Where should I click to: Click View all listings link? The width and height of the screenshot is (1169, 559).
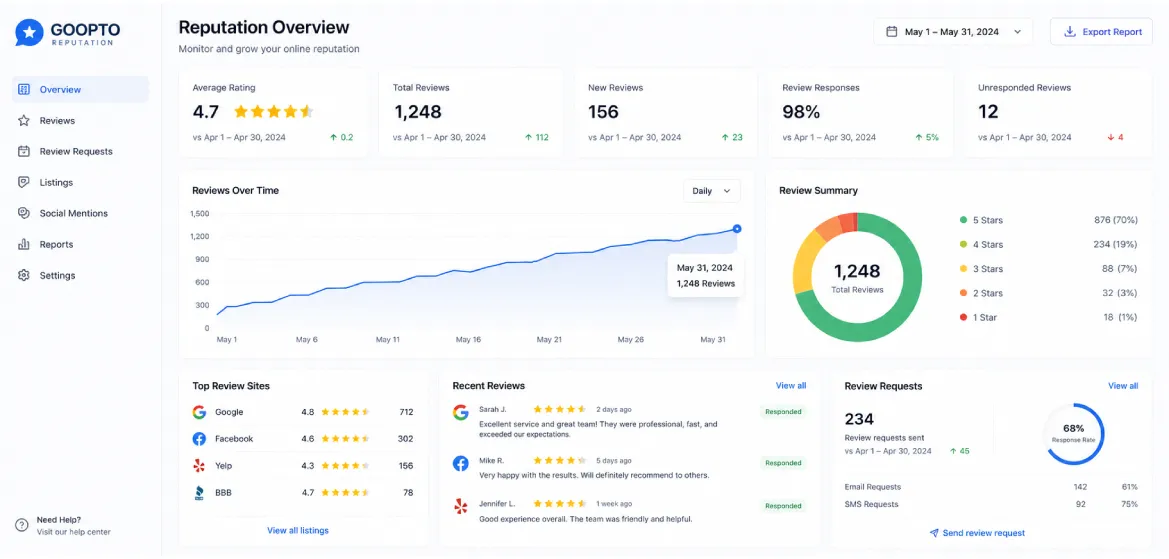click(297, 531)
